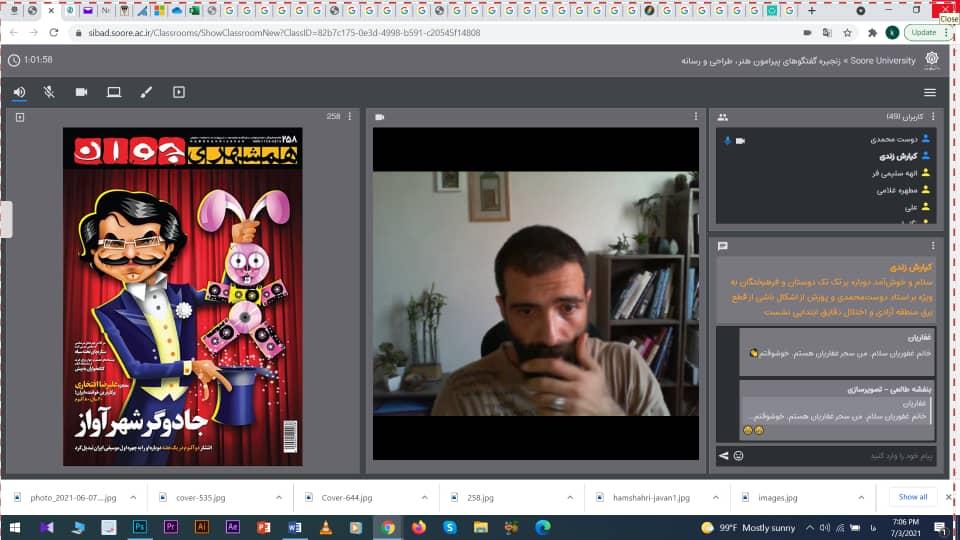
Task: Turn on webcam from classroom toolbar
Action: (81, 92)
